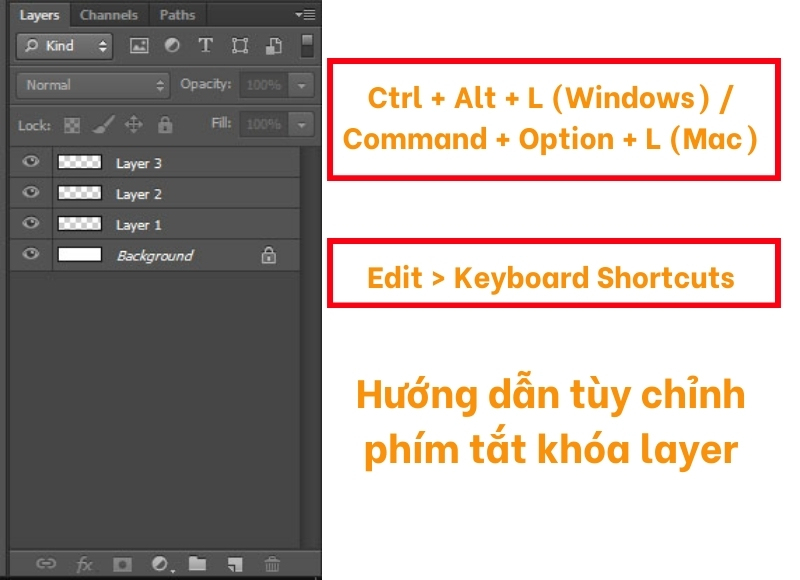Open the Fill slider dropdown arrow

302,124
